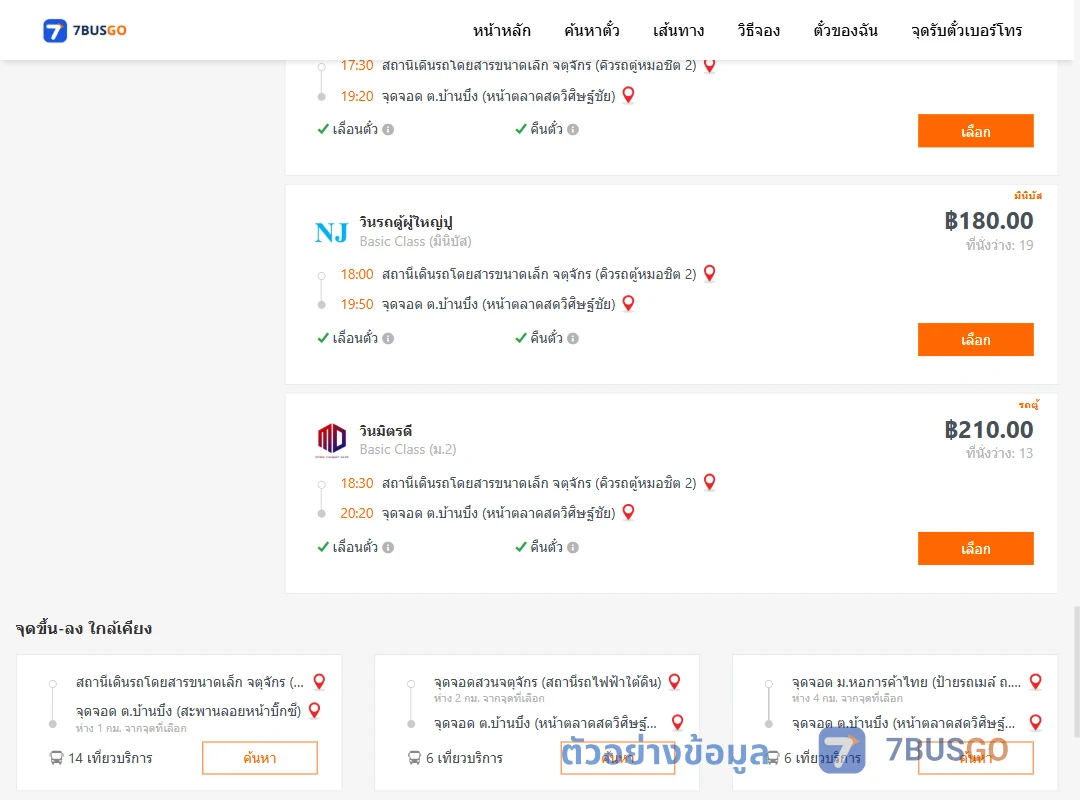This screenshot has height=800, width=1080.
Task: Click info icon beside คืนตั๋ว on 17:30 trip
Action: (x=573, y=130)
